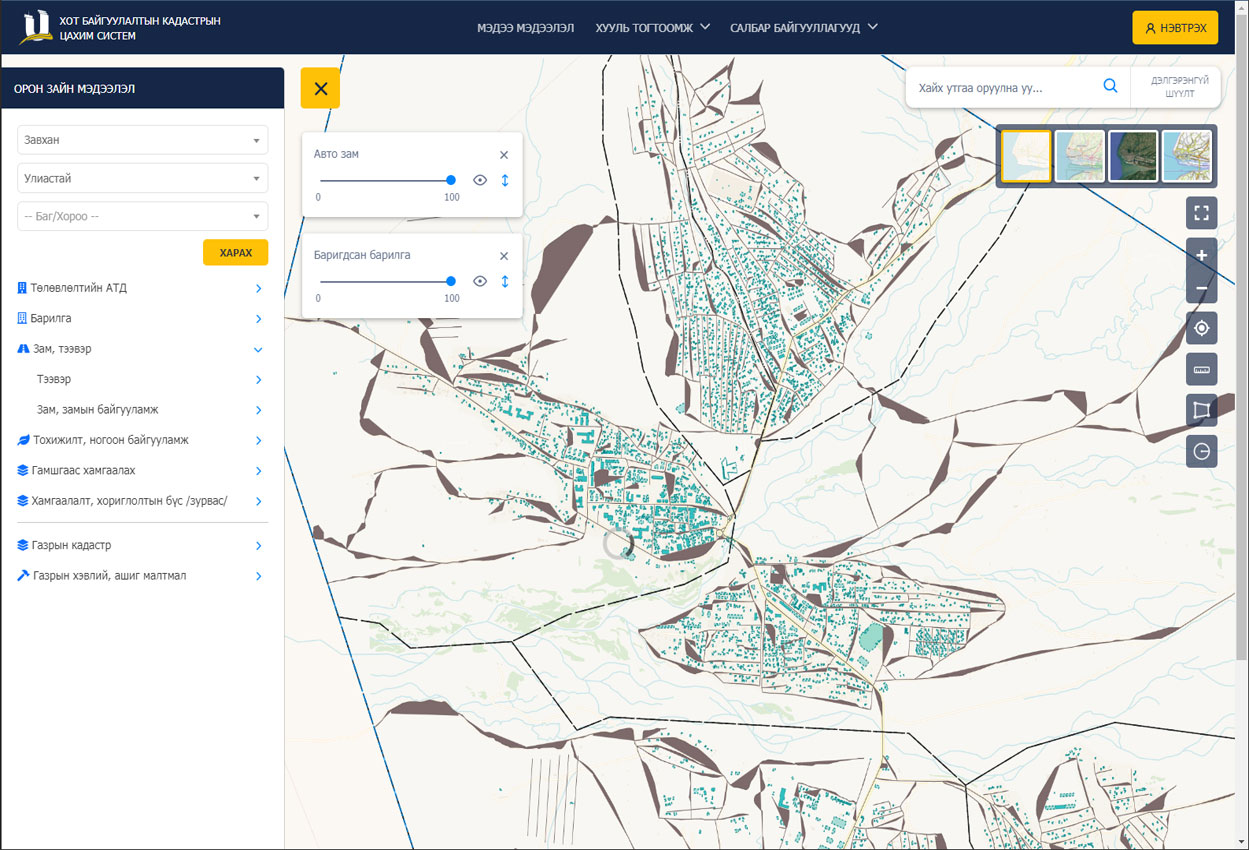1250x850 pixels.
Task: Select the satellite imagery basemap thumbnail
Action: 1133,156
